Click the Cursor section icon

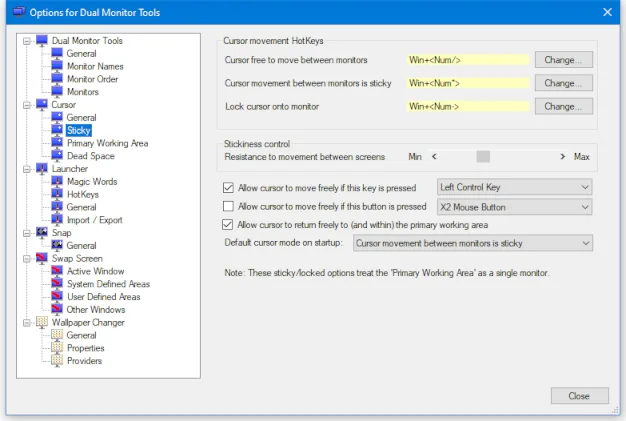[42, 104]
